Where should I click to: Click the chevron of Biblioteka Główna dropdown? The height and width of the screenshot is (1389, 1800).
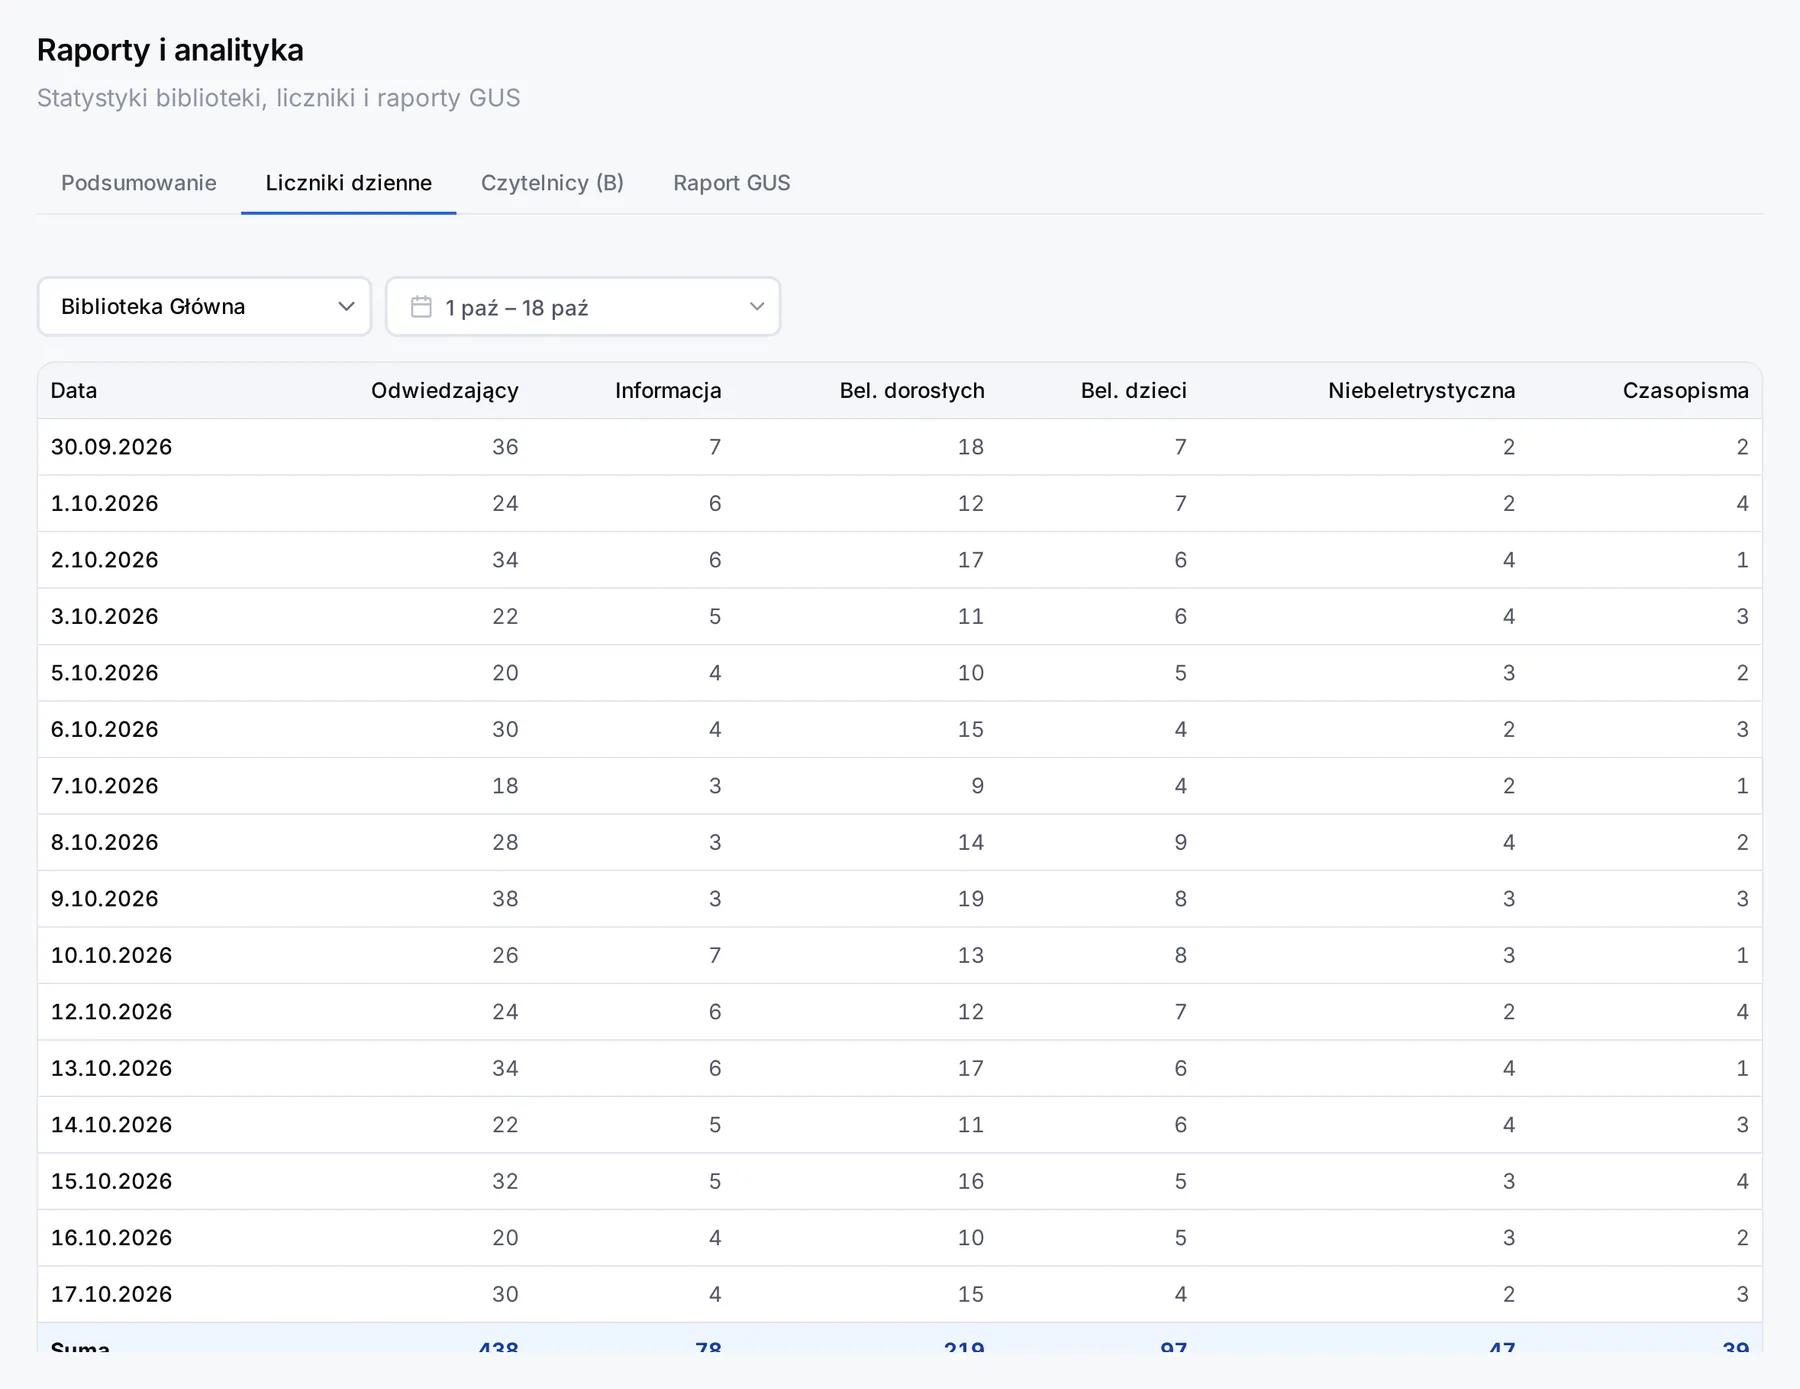click(346, 307)
